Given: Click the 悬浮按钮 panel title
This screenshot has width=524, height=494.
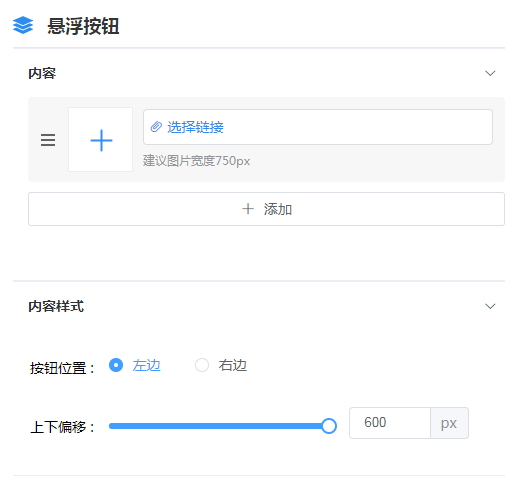Looking at the screenshot, I should pos(83,26).
